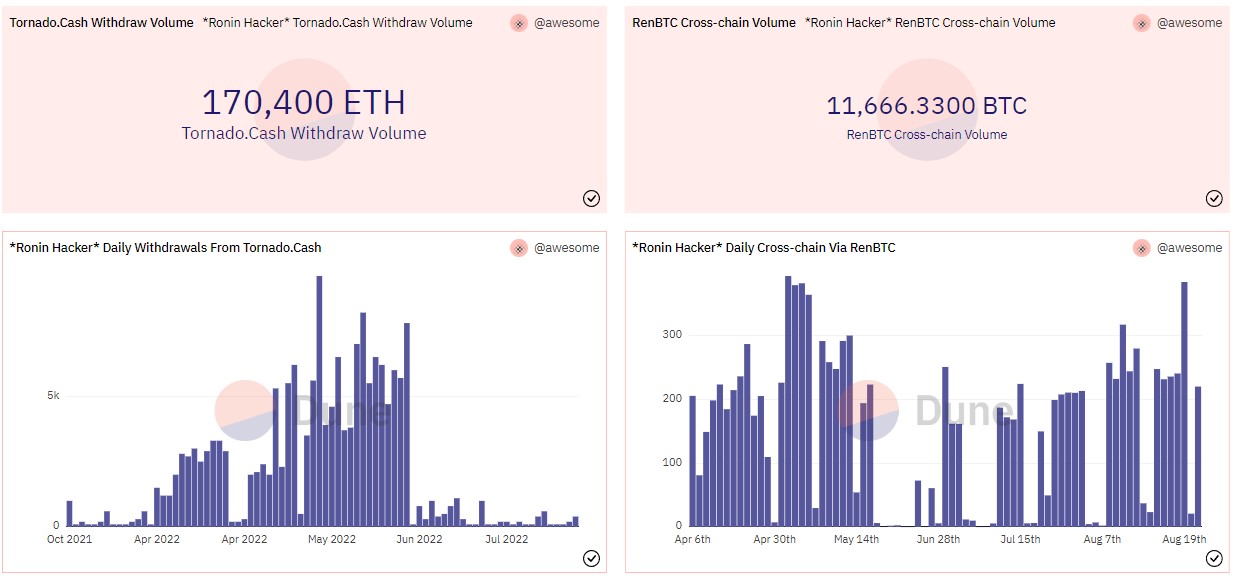Click @awesome avatar icon on RenBTC counter panel
Viewport: 1234px width, 577px height.
1141,22
